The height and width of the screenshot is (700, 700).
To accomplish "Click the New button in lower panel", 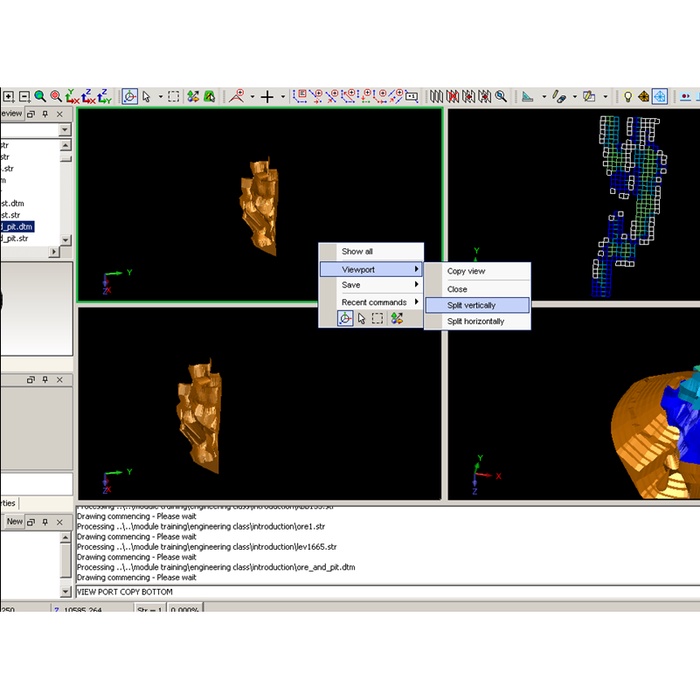I will (14, 522).
